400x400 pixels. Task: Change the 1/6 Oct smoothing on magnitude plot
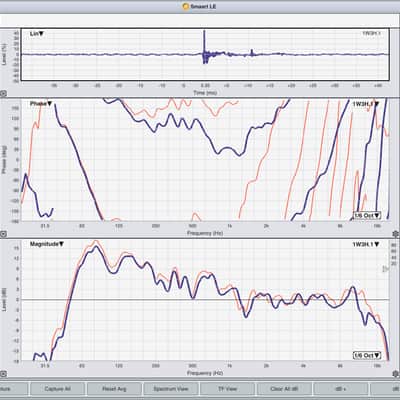pos(367,355)
